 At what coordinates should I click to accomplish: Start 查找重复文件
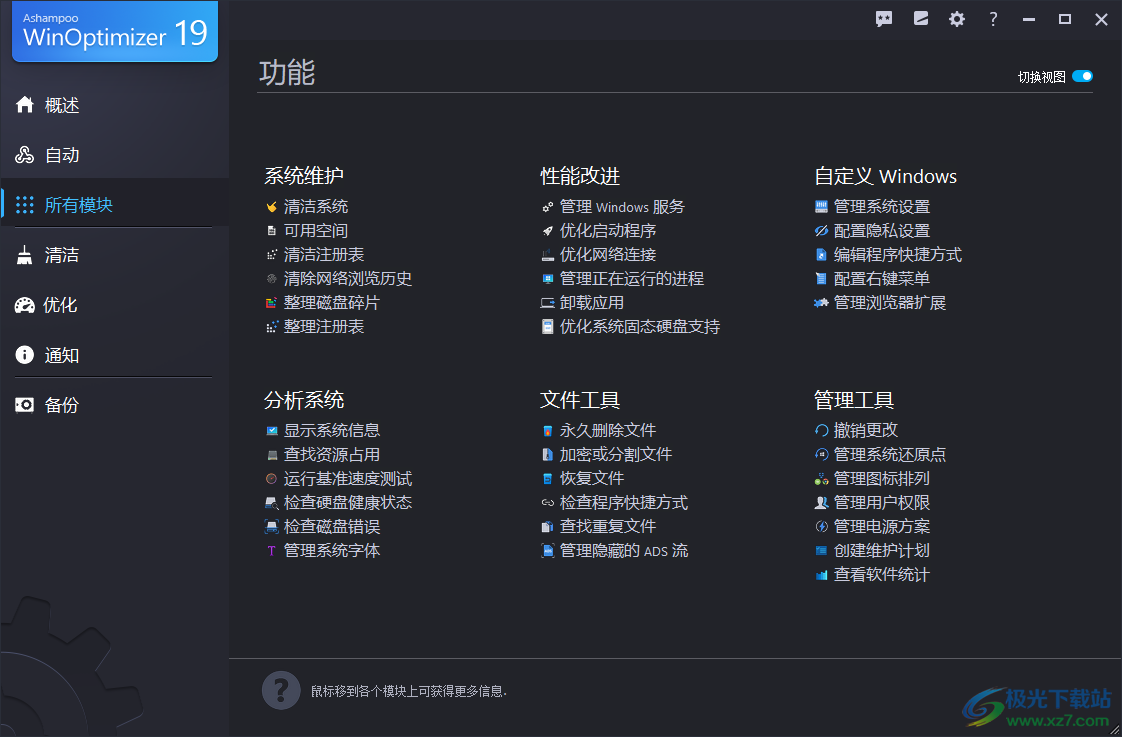pos(609,525)
